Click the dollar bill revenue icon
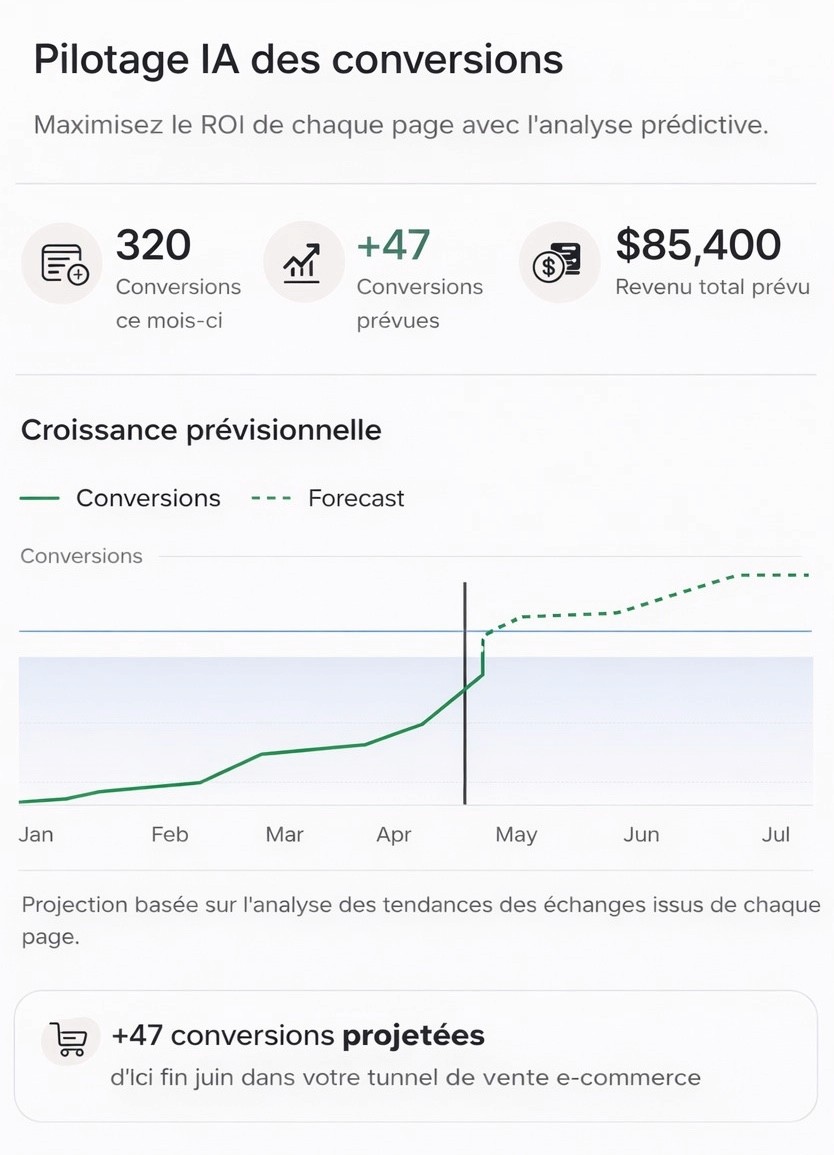834x1155 pixels. [558, 262]
